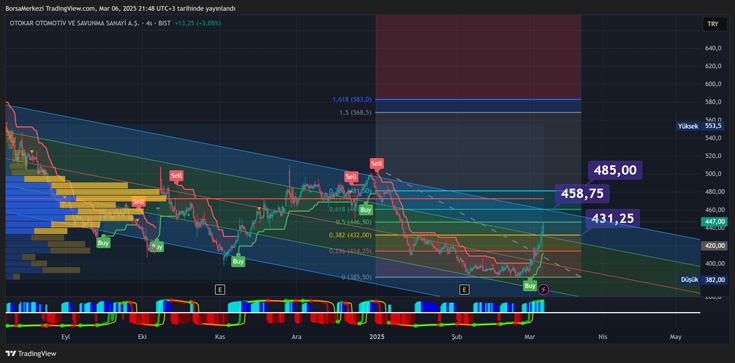
Task: Click the Eki month on time axis
Action: [x=142, y=337]
